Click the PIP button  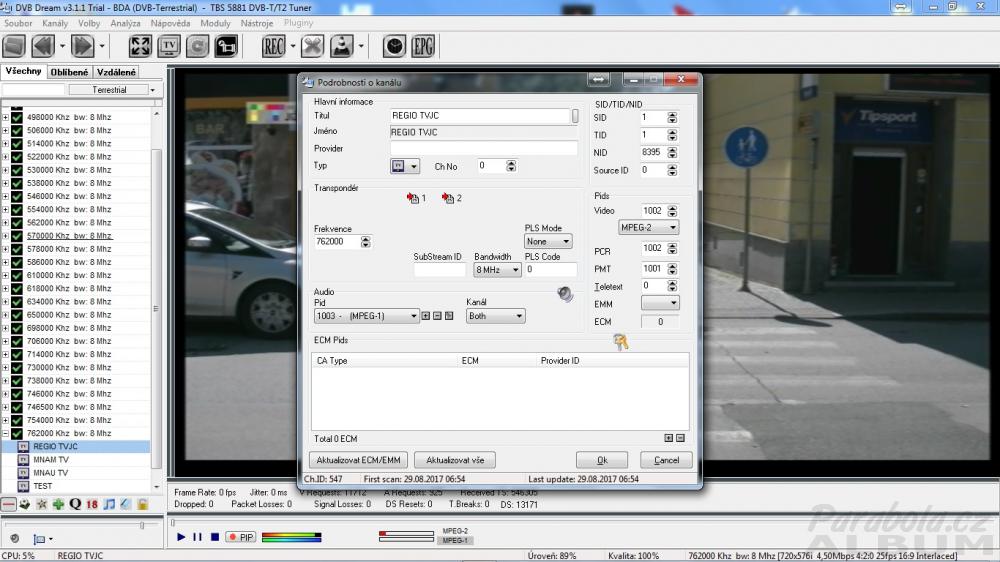coord(241,537)
